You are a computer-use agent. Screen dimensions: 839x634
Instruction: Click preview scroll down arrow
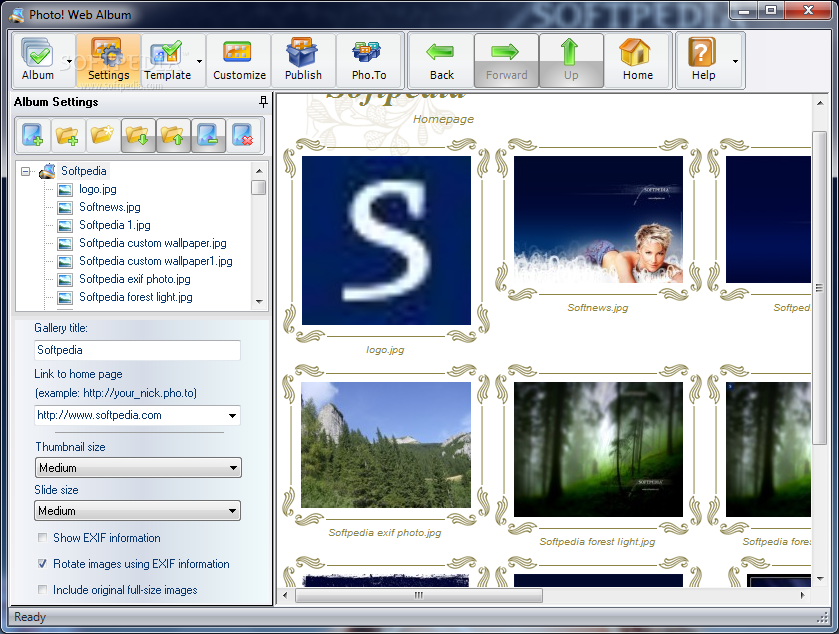(820, 579)
